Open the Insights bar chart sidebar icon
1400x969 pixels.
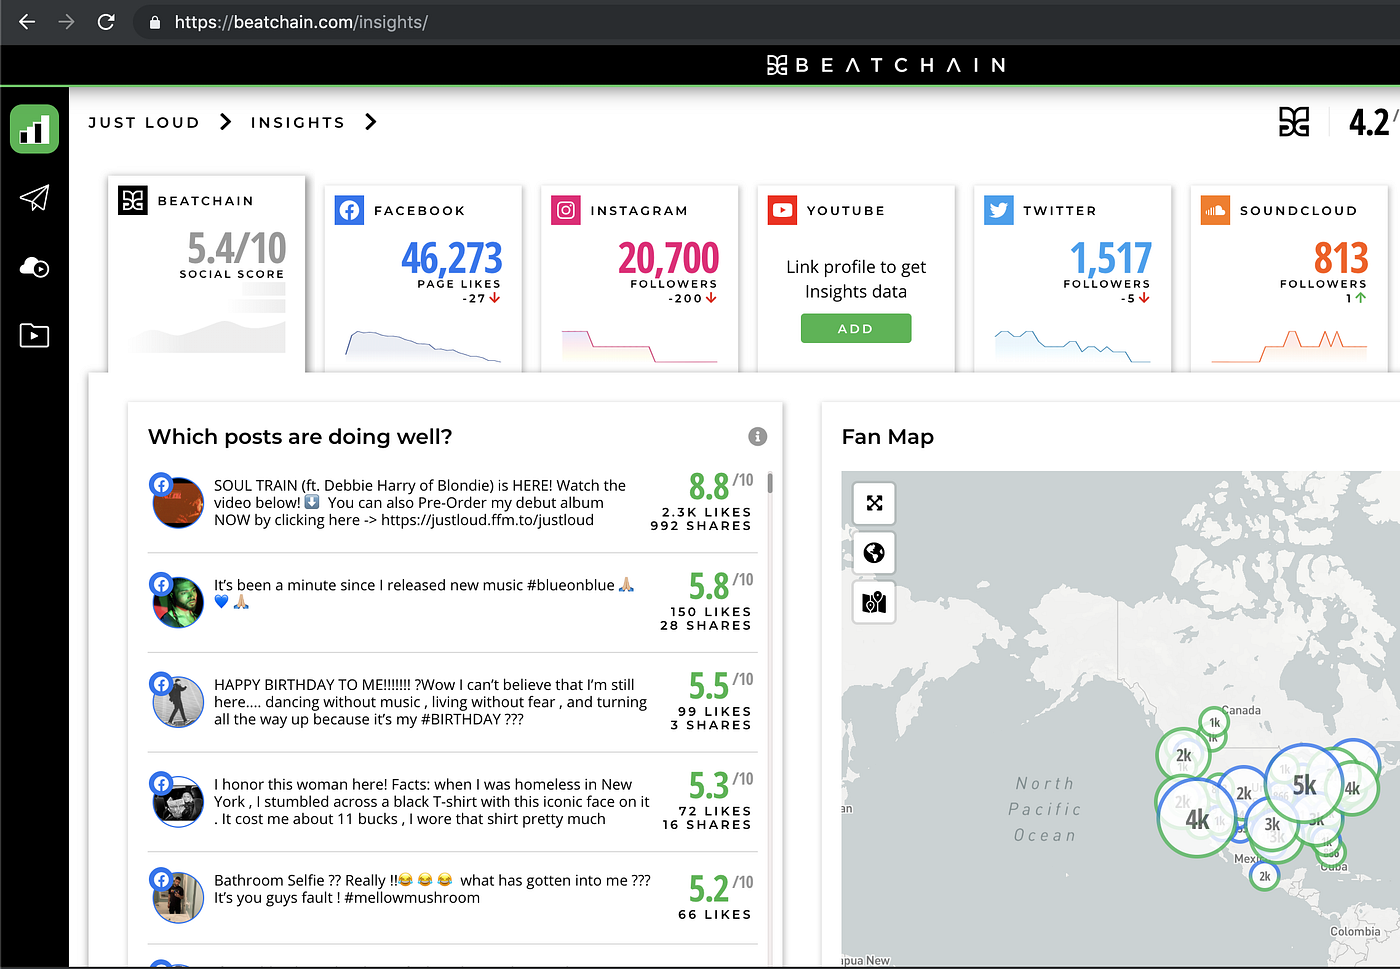point(35,129)
